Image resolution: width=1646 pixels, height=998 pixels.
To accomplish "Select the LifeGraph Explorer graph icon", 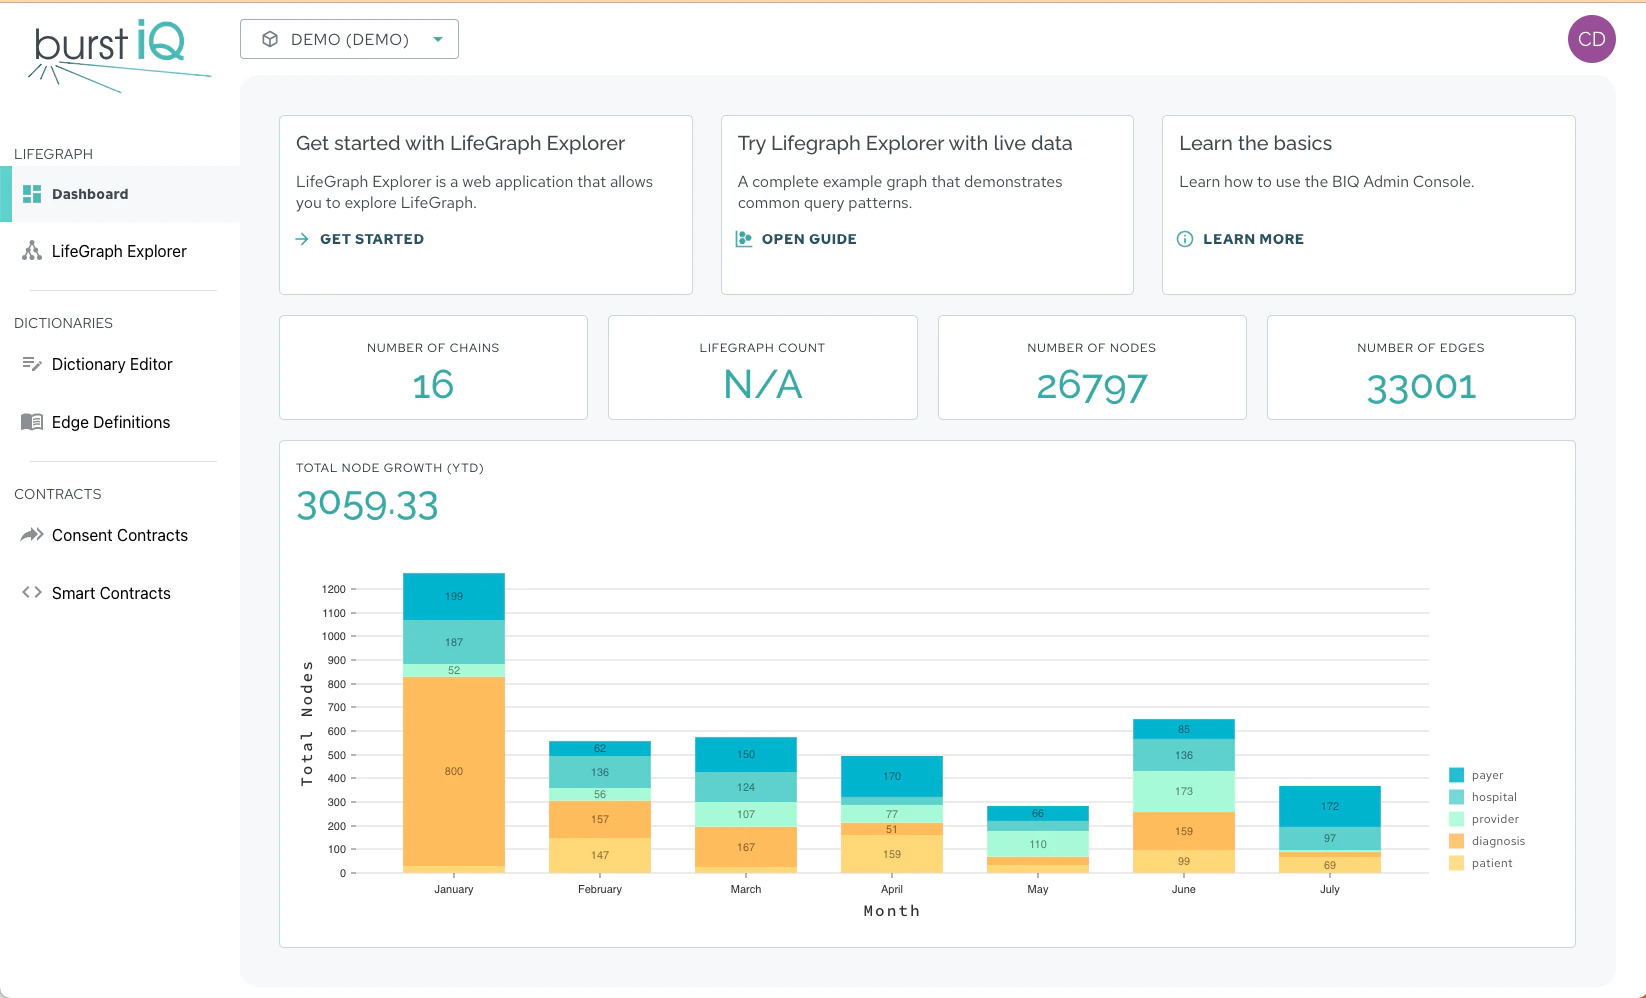I will 31,251.
